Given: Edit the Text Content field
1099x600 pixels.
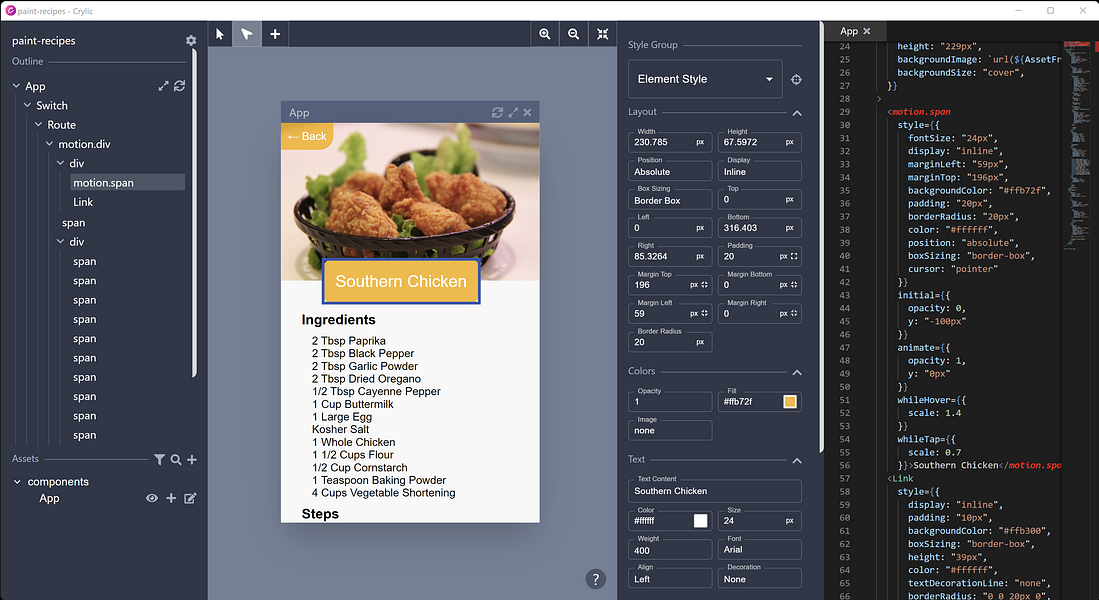Looking at the screenshot, I should pos(715,491).
